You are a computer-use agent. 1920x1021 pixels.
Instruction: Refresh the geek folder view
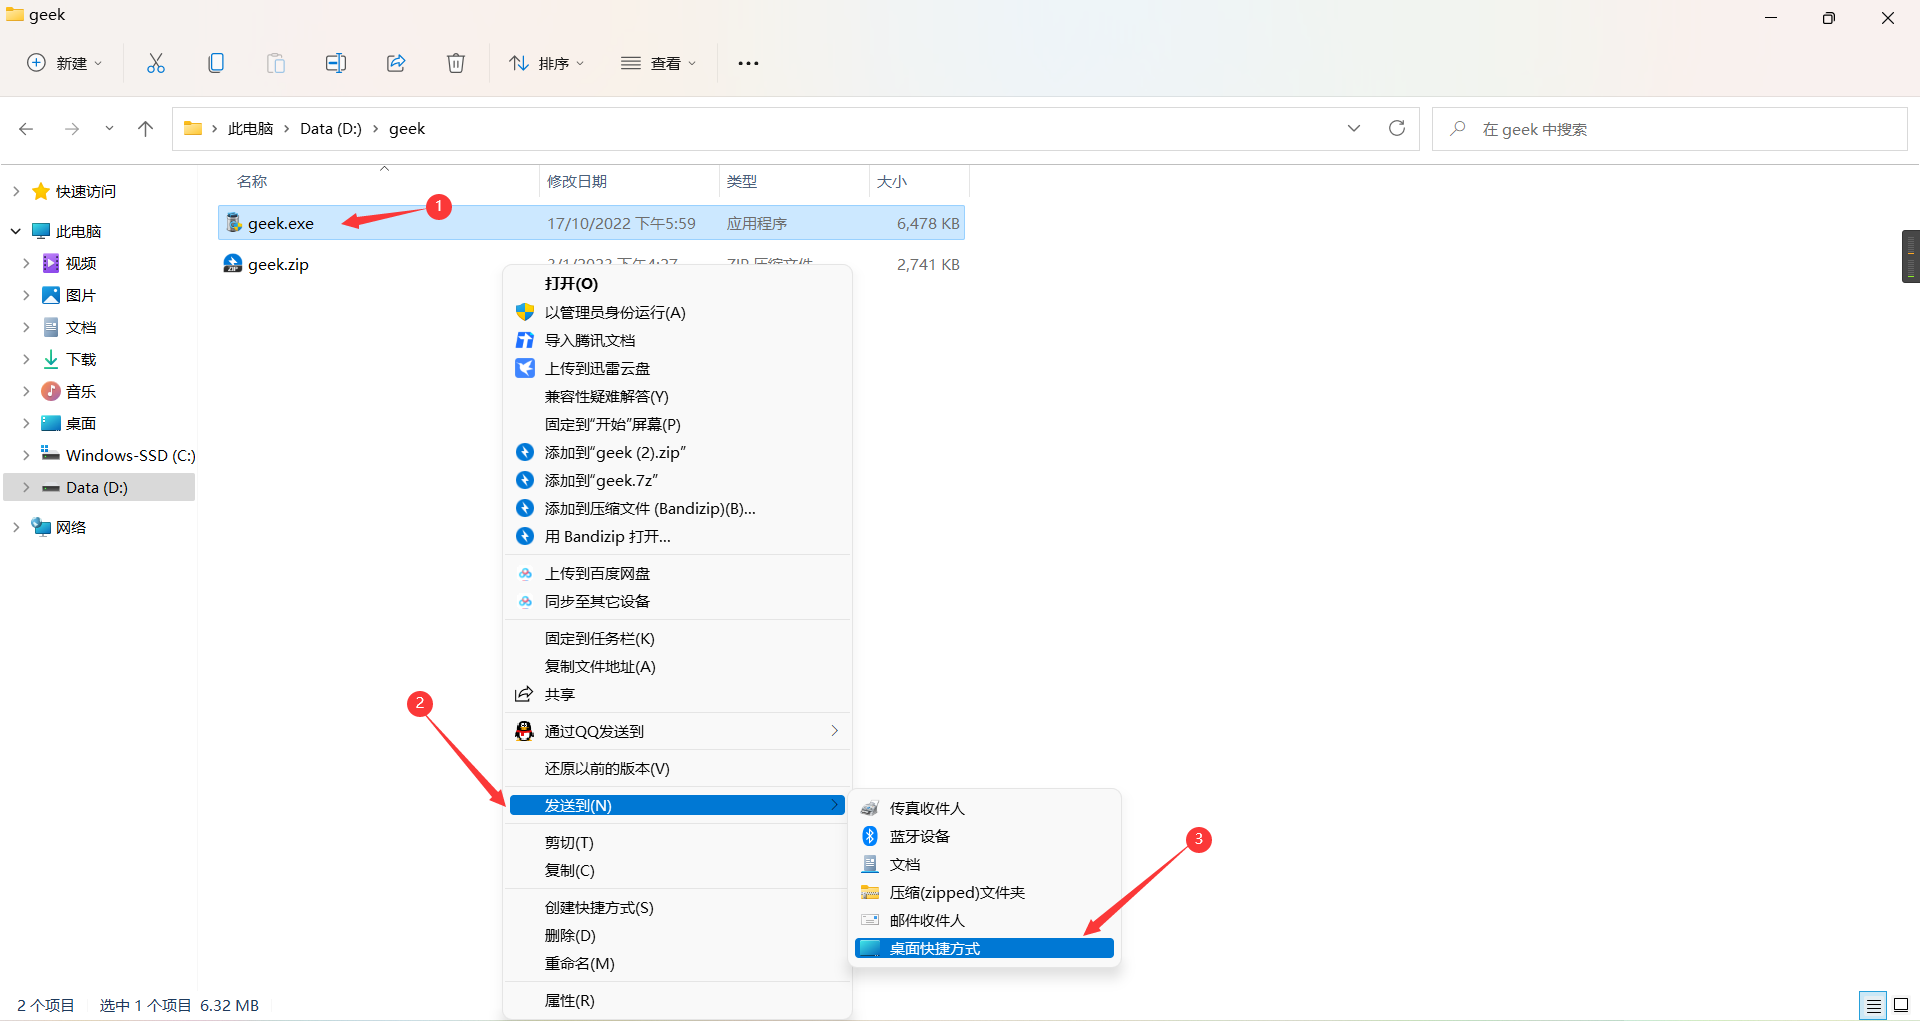[x=1397, y=128]
